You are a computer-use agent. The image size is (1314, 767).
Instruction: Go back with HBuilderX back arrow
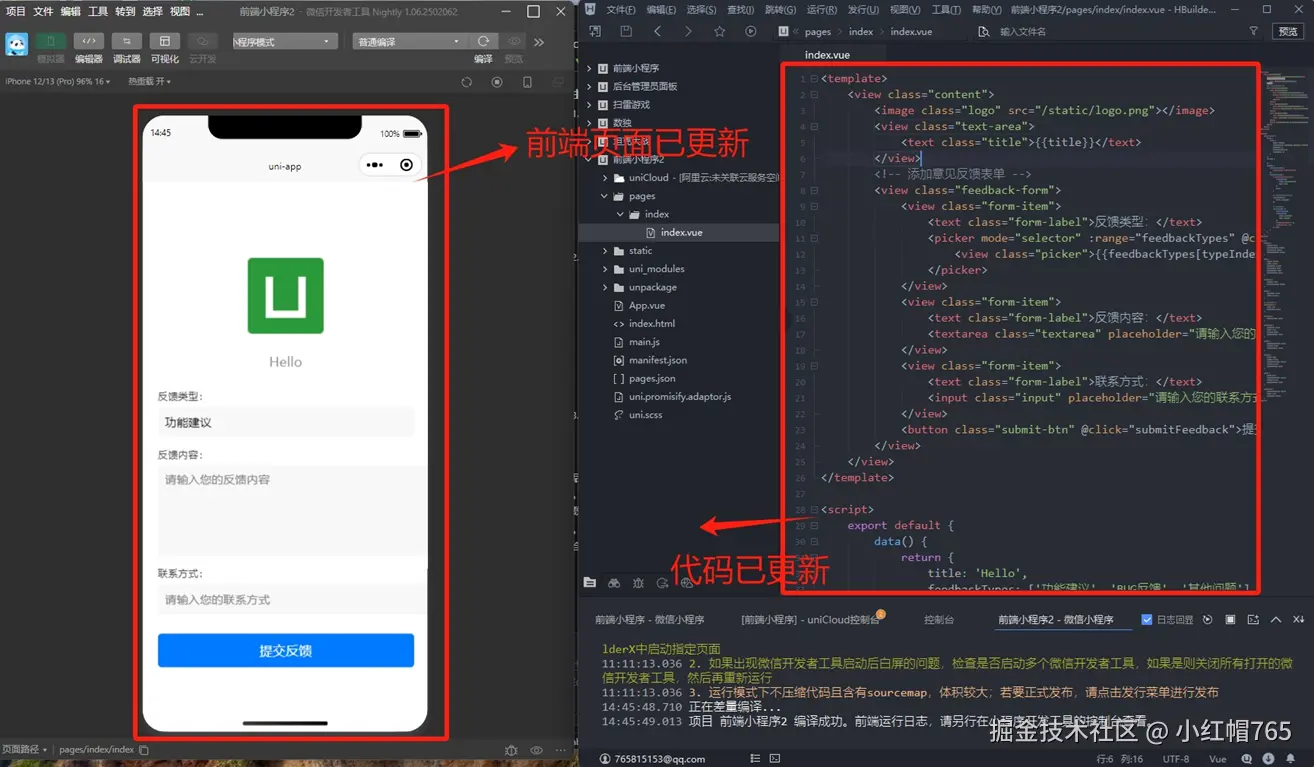[x=657, y=32]
